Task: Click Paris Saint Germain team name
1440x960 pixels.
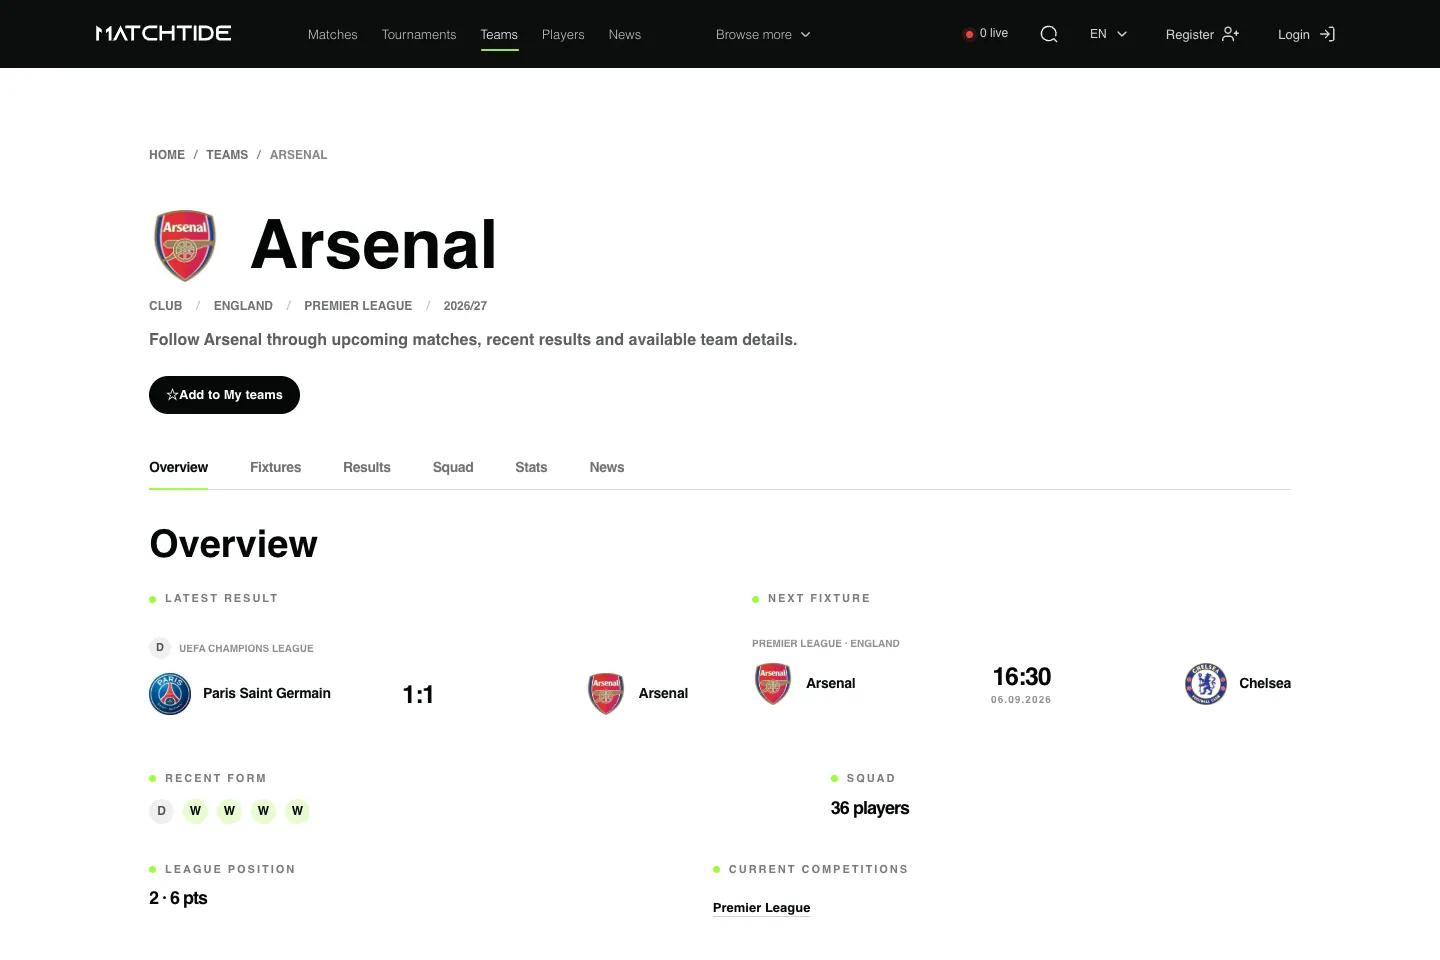Action: point(267,693)
